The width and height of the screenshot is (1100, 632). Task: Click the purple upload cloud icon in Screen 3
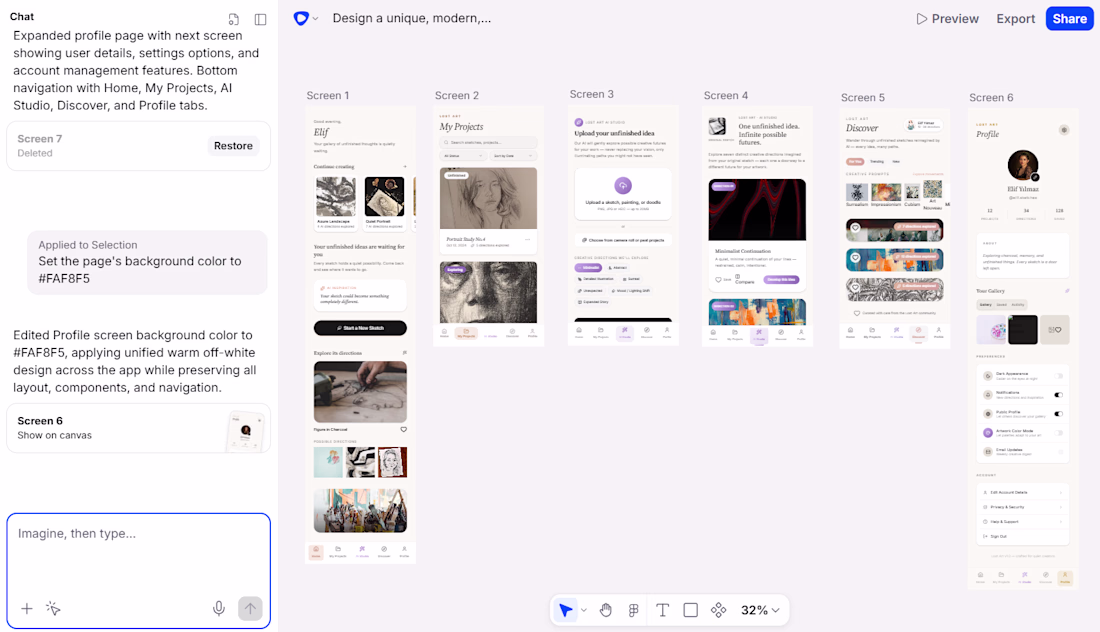623,186
